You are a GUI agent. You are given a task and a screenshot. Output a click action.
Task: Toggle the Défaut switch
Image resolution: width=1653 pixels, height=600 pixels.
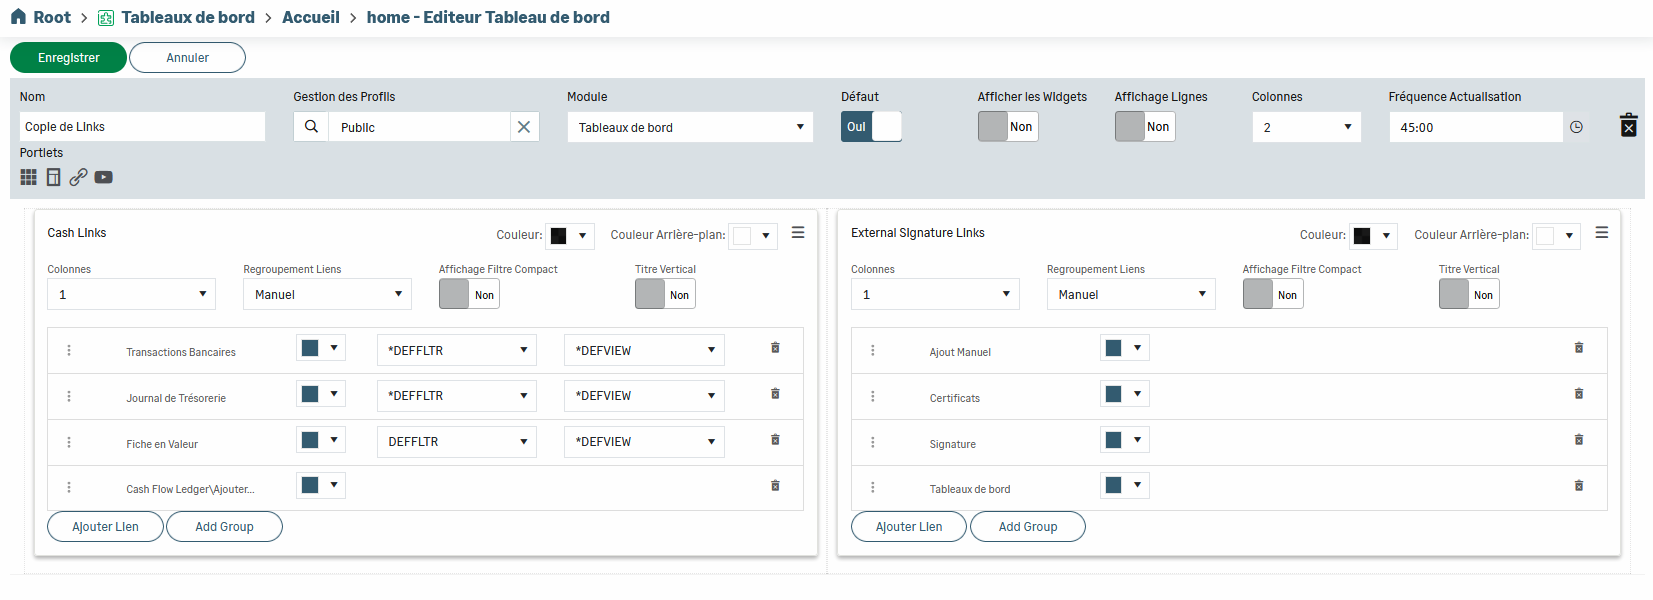pos(871,127)
